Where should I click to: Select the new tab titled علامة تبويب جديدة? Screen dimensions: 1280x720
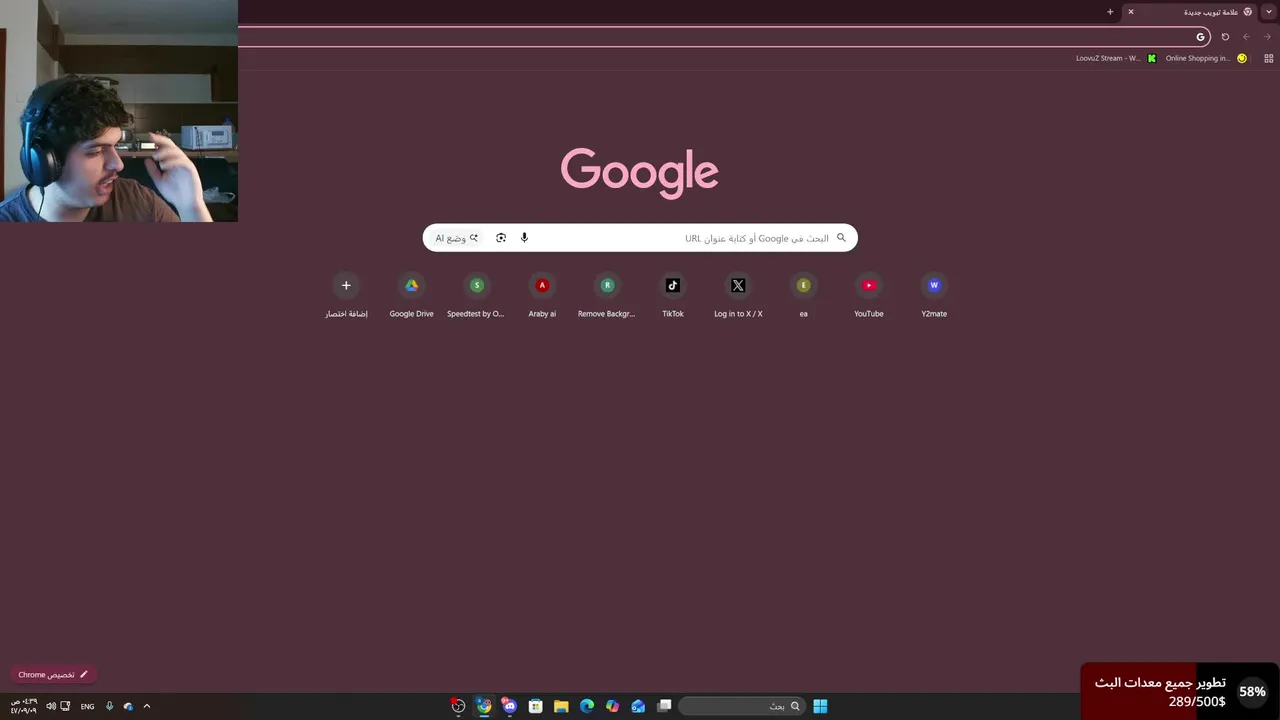coord(1191,12)
